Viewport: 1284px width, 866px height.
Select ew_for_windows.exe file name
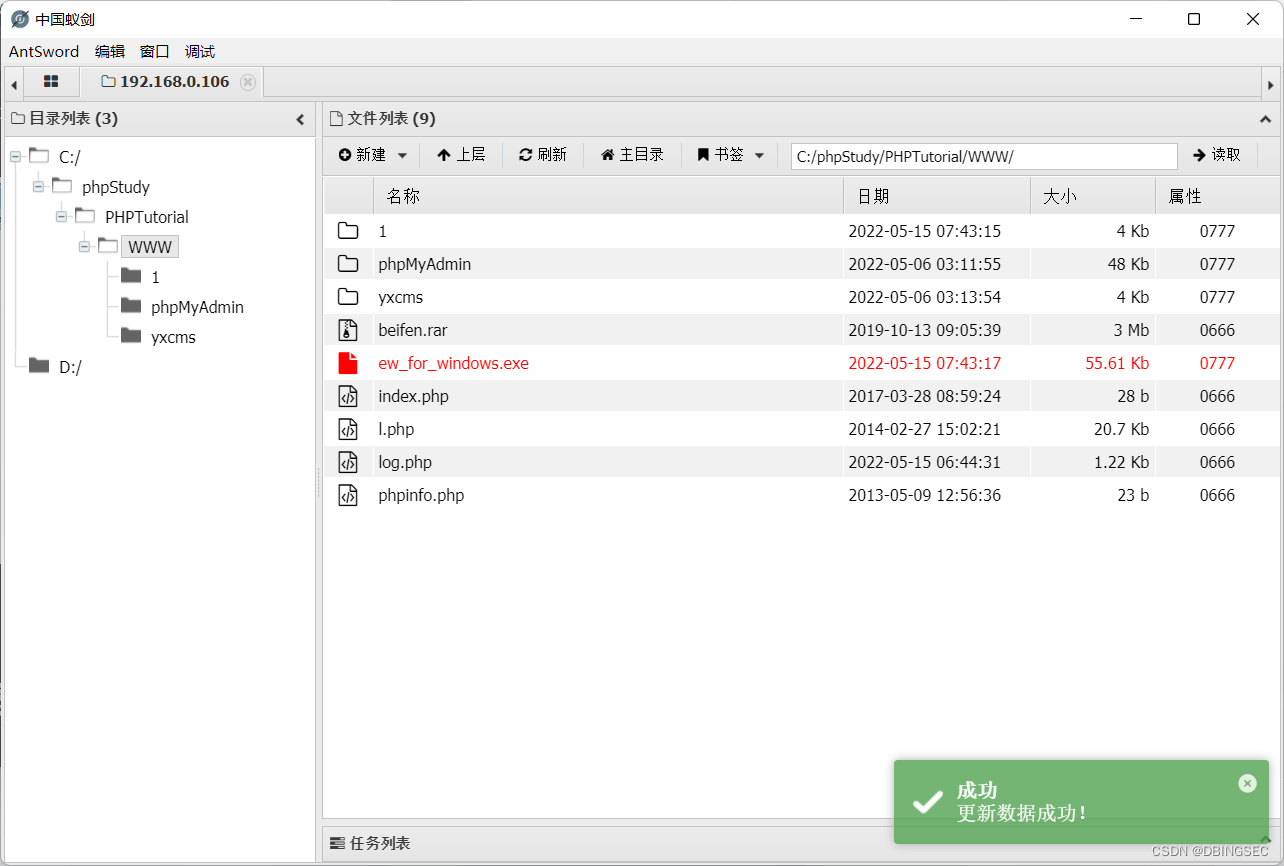point(453,363)
